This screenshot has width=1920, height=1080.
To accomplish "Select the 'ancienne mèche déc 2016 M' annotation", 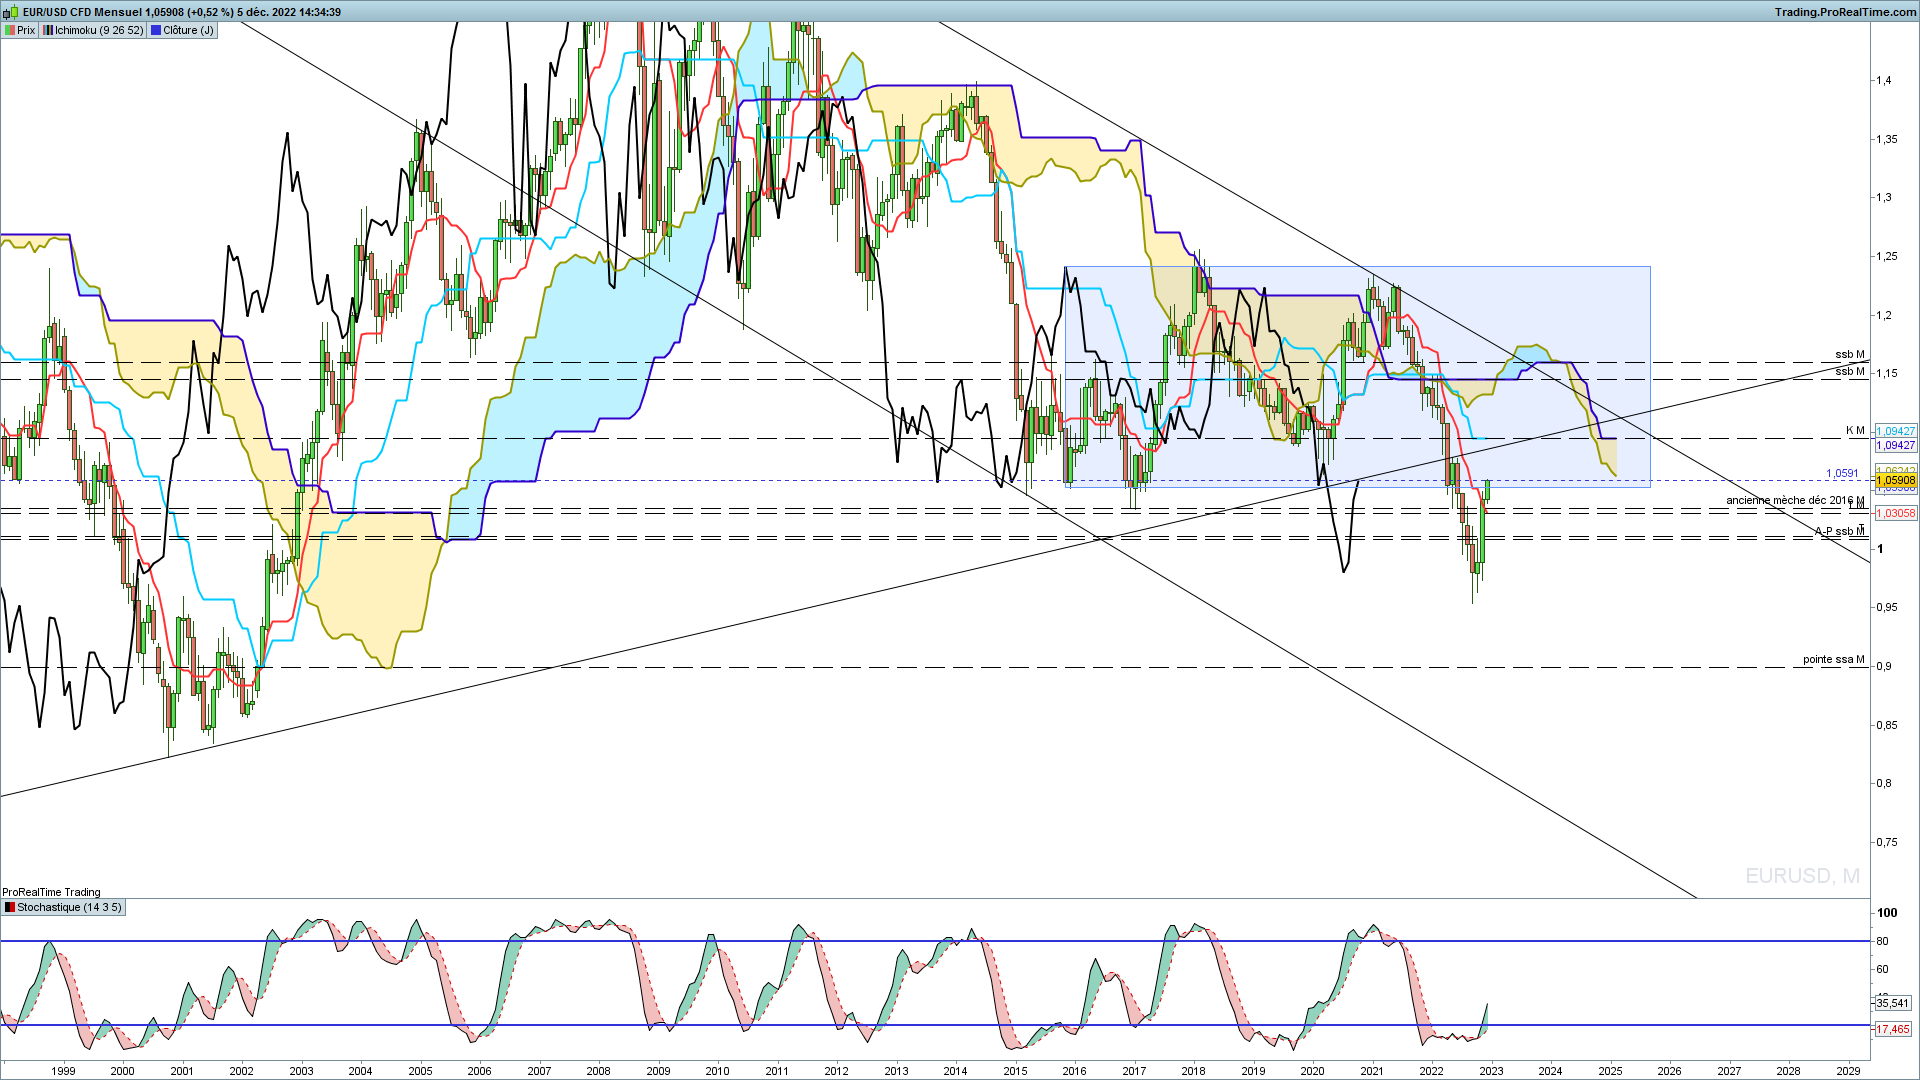I will [1795, 500].
